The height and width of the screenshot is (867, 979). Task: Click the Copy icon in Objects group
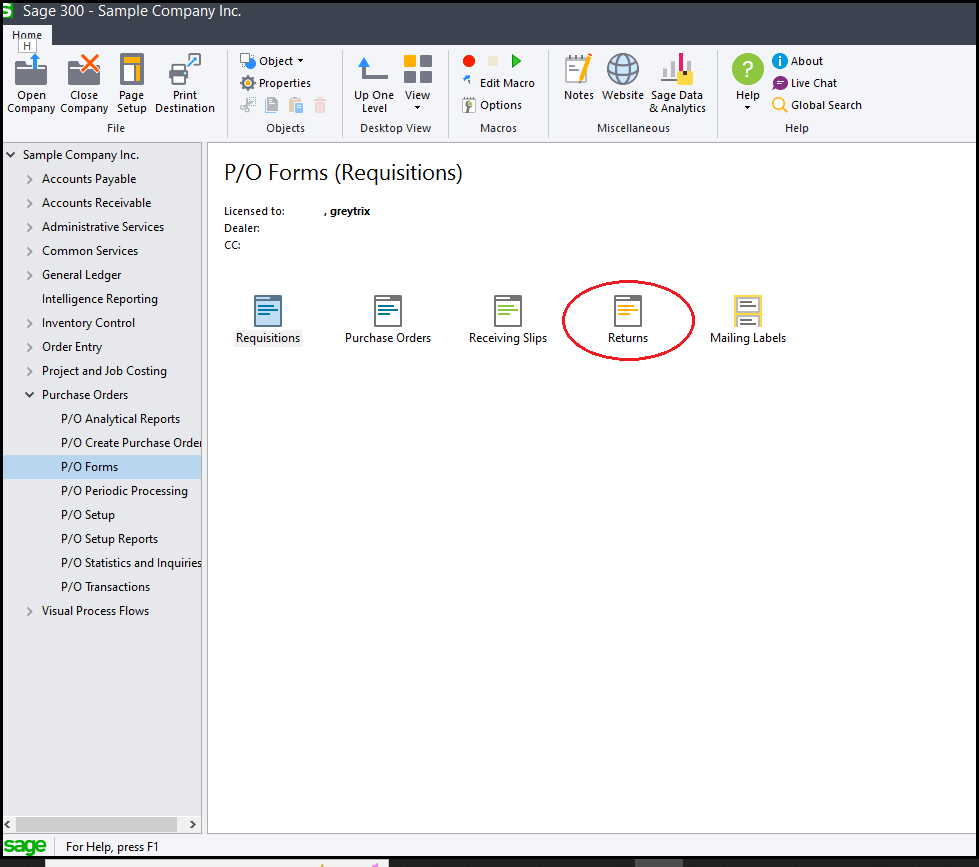(272, 105)
